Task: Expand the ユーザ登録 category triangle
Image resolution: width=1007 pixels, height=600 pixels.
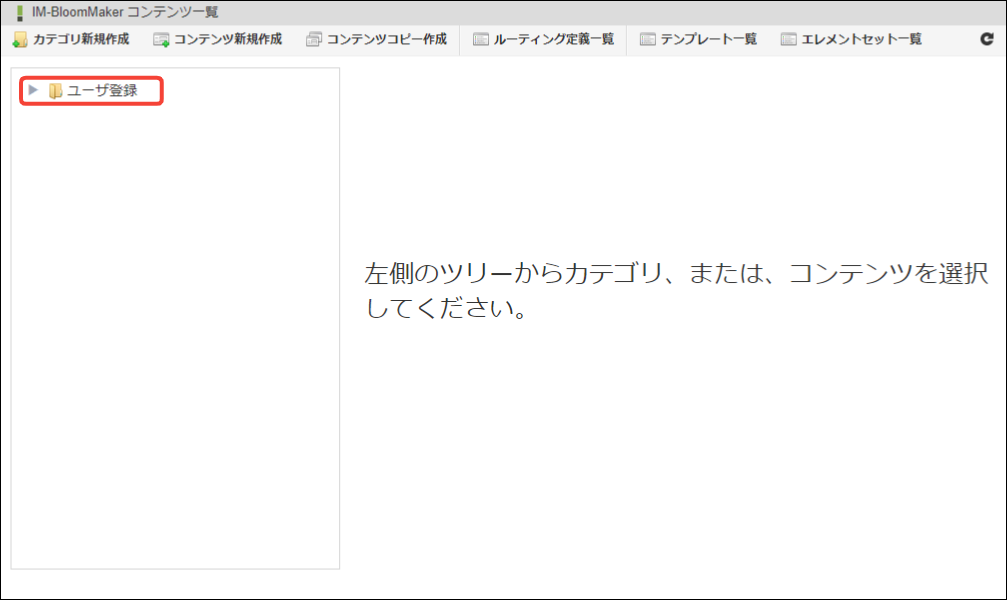Action: coord(33,90)
